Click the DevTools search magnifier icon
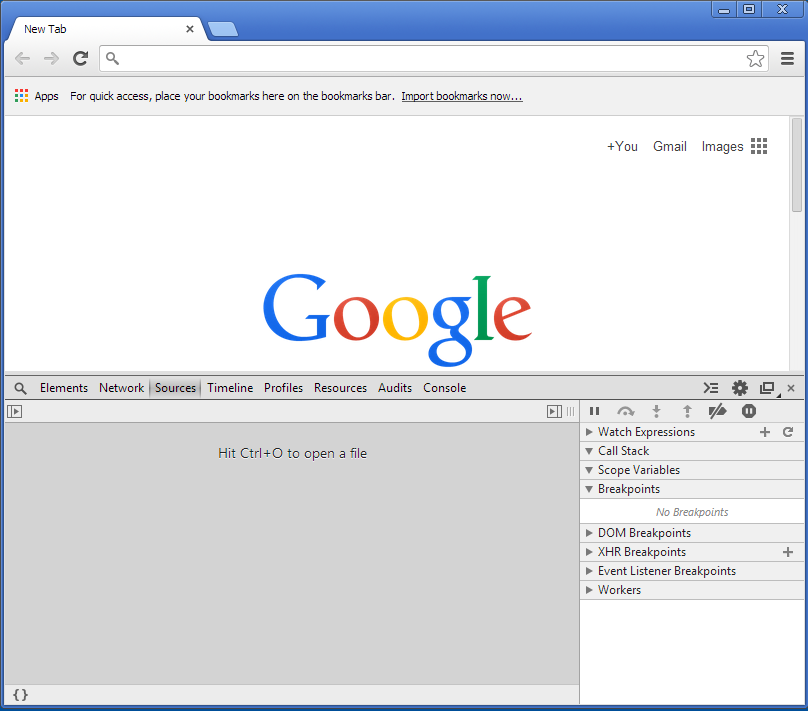This screenshot has width=808, height=711. [x=20, y=388]
